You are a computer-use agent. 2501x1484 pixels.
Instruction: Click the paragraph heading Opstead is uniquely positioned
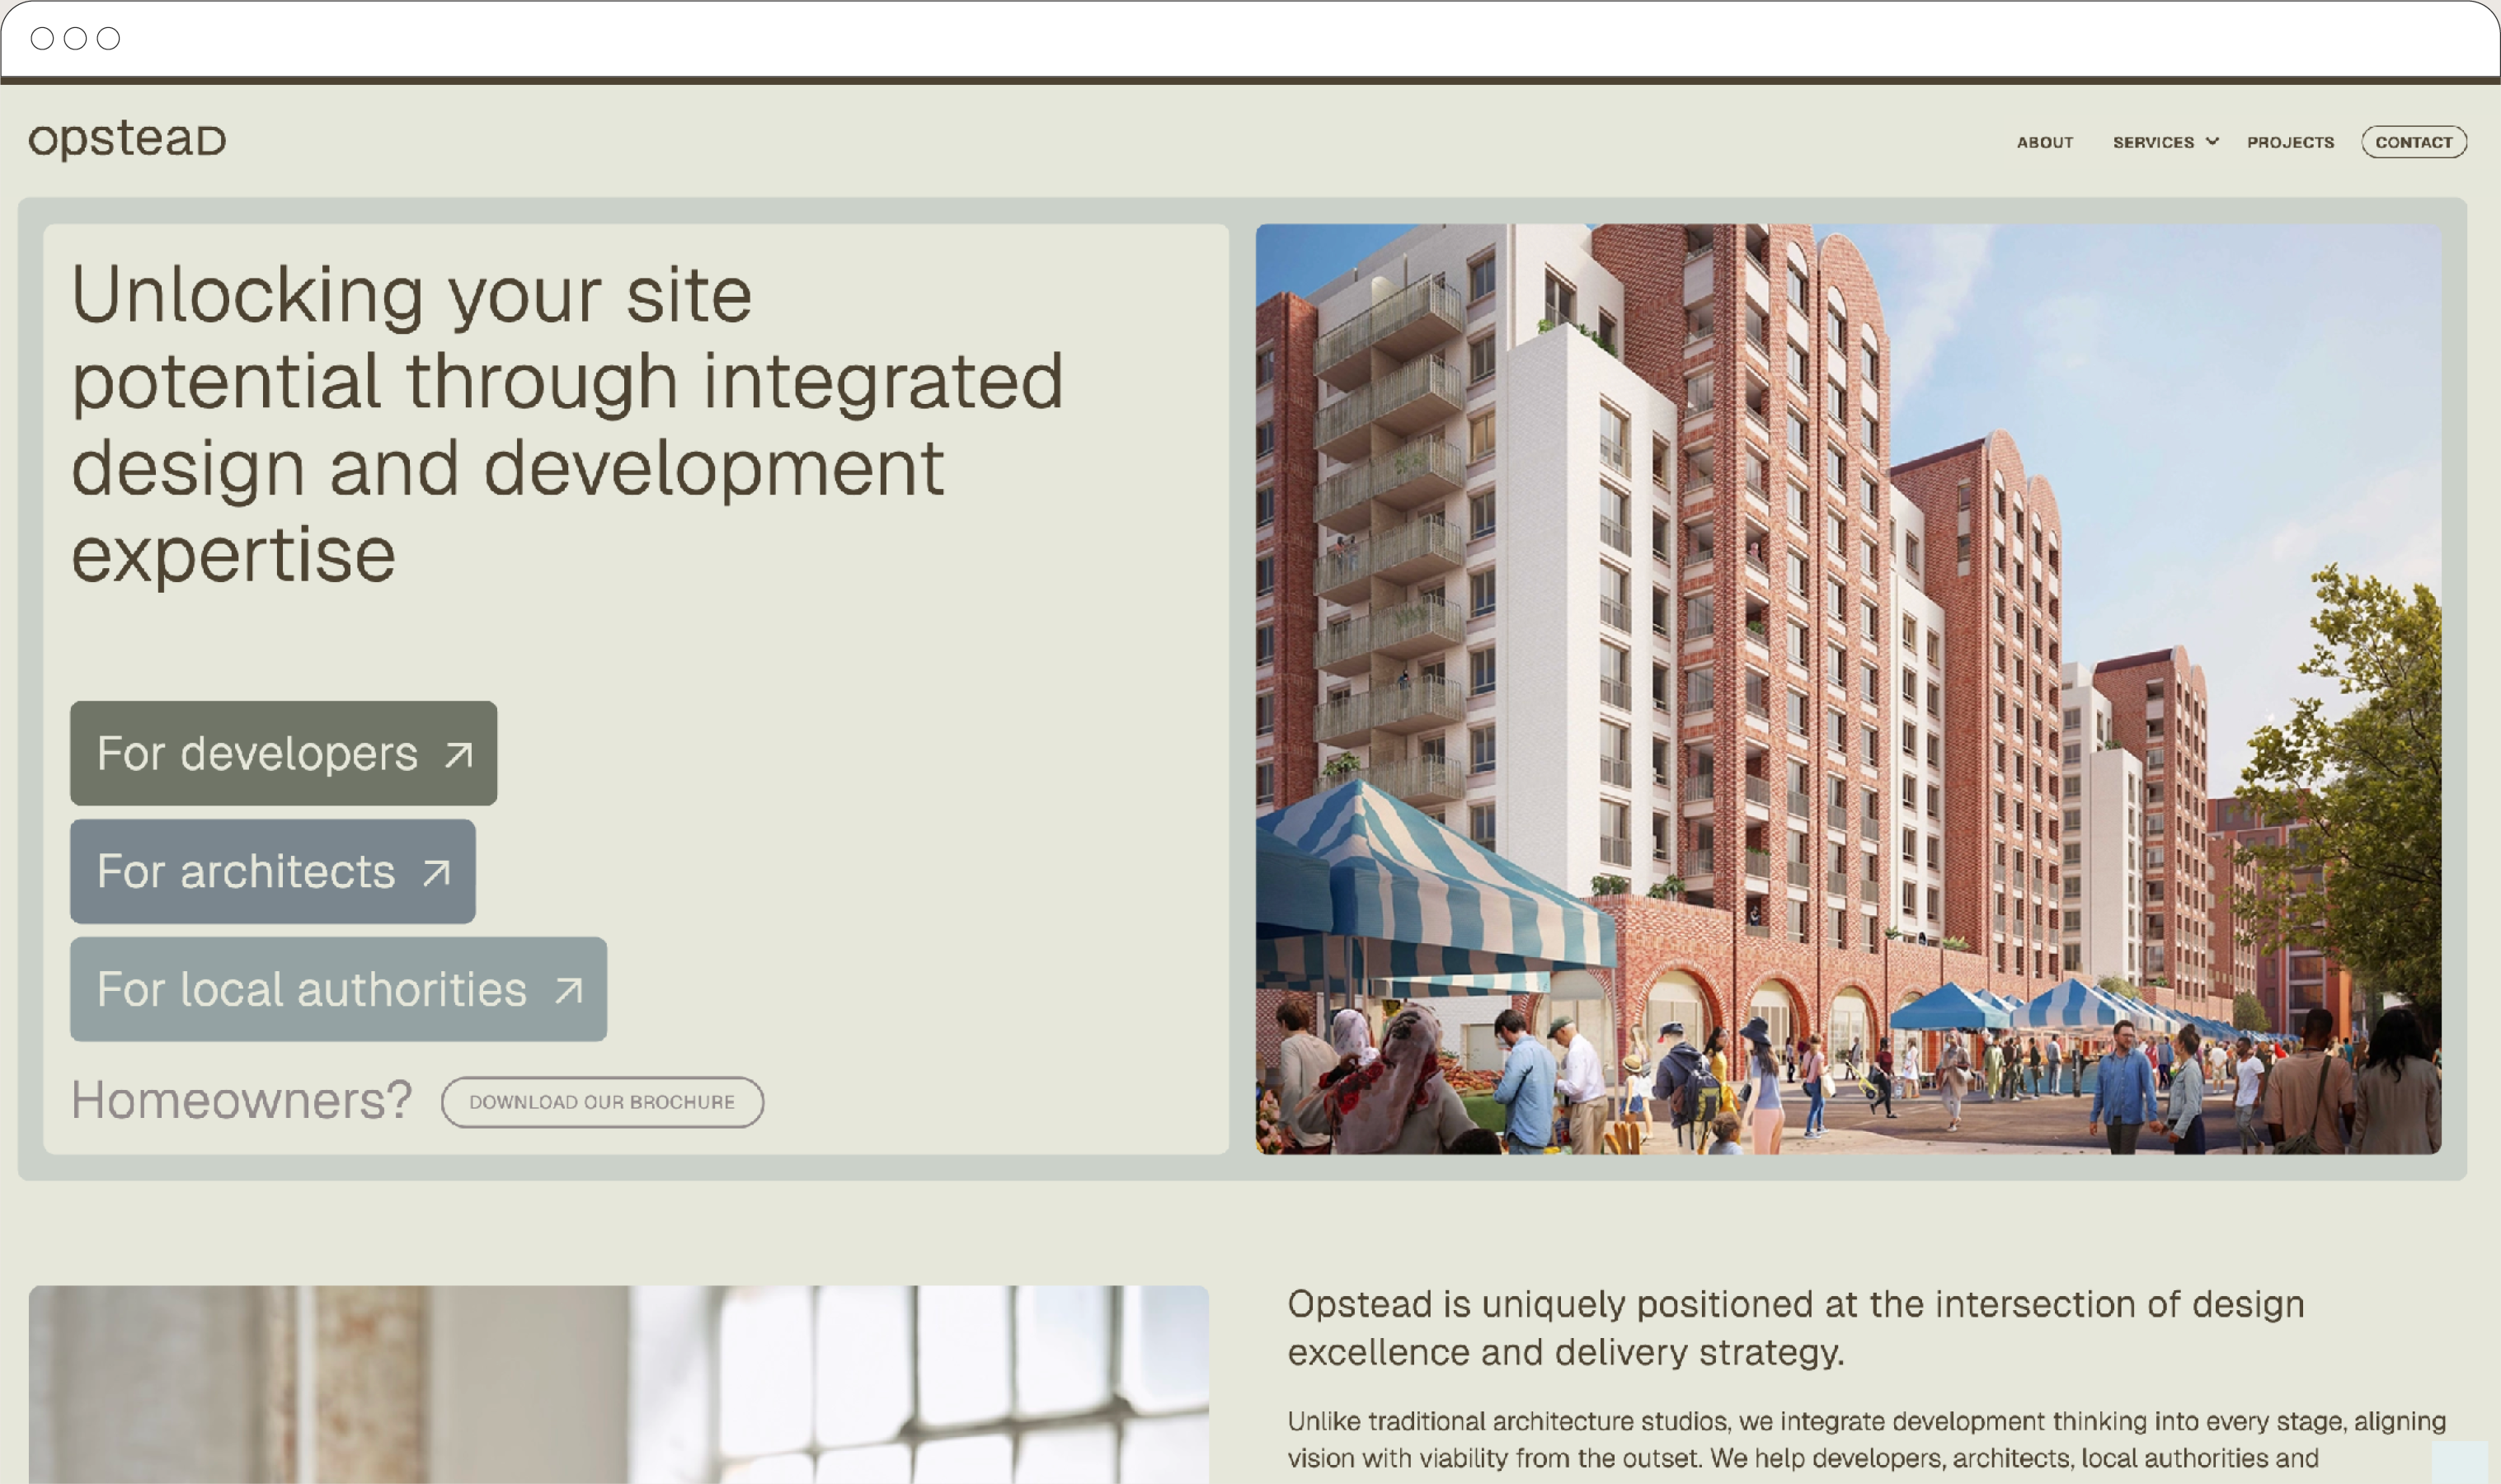[x=1795, y=1328]
